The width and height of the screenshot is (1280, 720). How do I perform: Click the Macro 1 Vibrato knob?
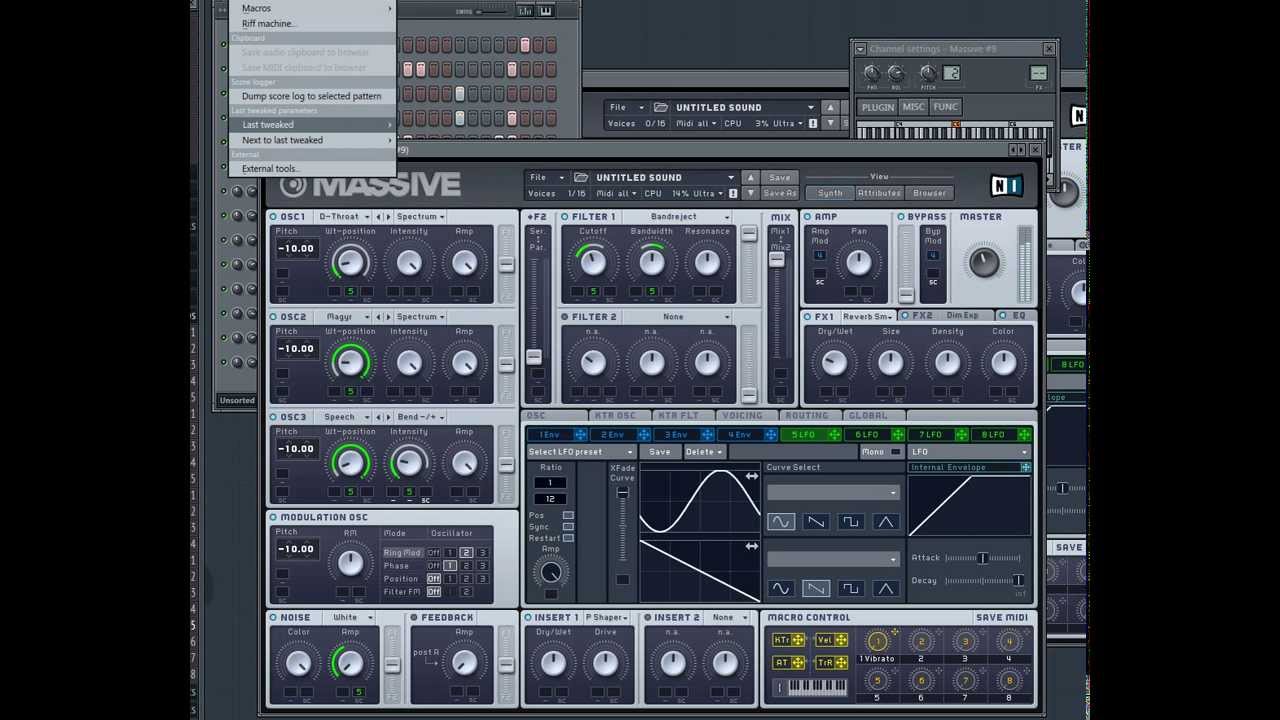[x=877, y=641]
